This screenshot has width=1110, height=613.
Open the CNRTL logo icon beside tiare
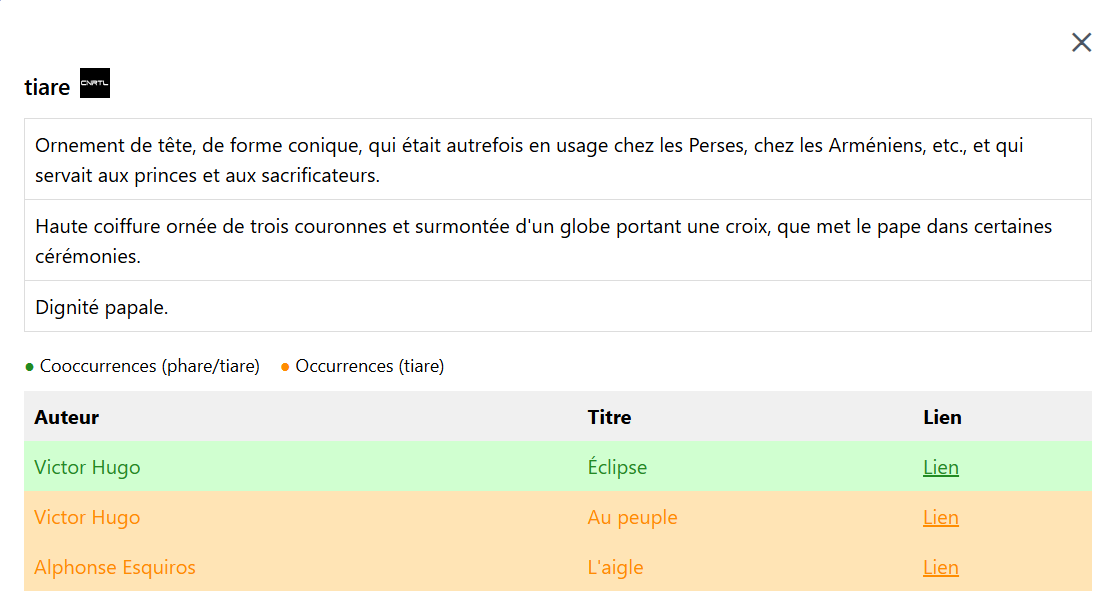pyautogui.click(x=95, y=84)
